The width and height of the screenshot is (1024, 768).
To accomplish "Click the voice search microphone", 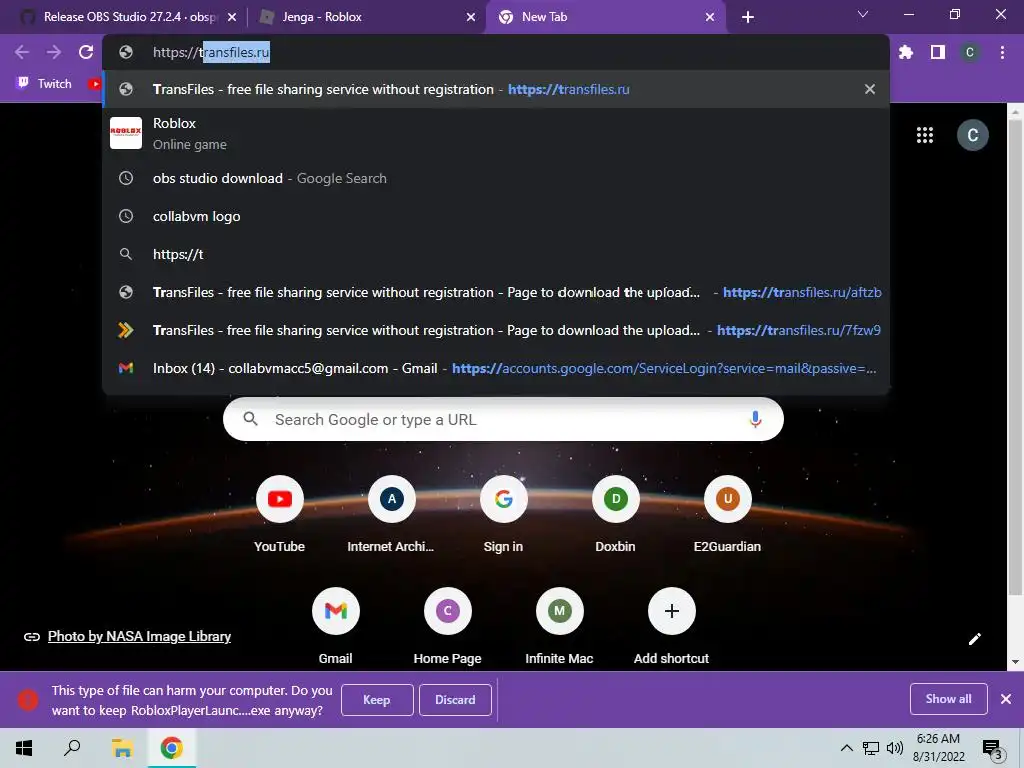I will click(x=755, y=419).
